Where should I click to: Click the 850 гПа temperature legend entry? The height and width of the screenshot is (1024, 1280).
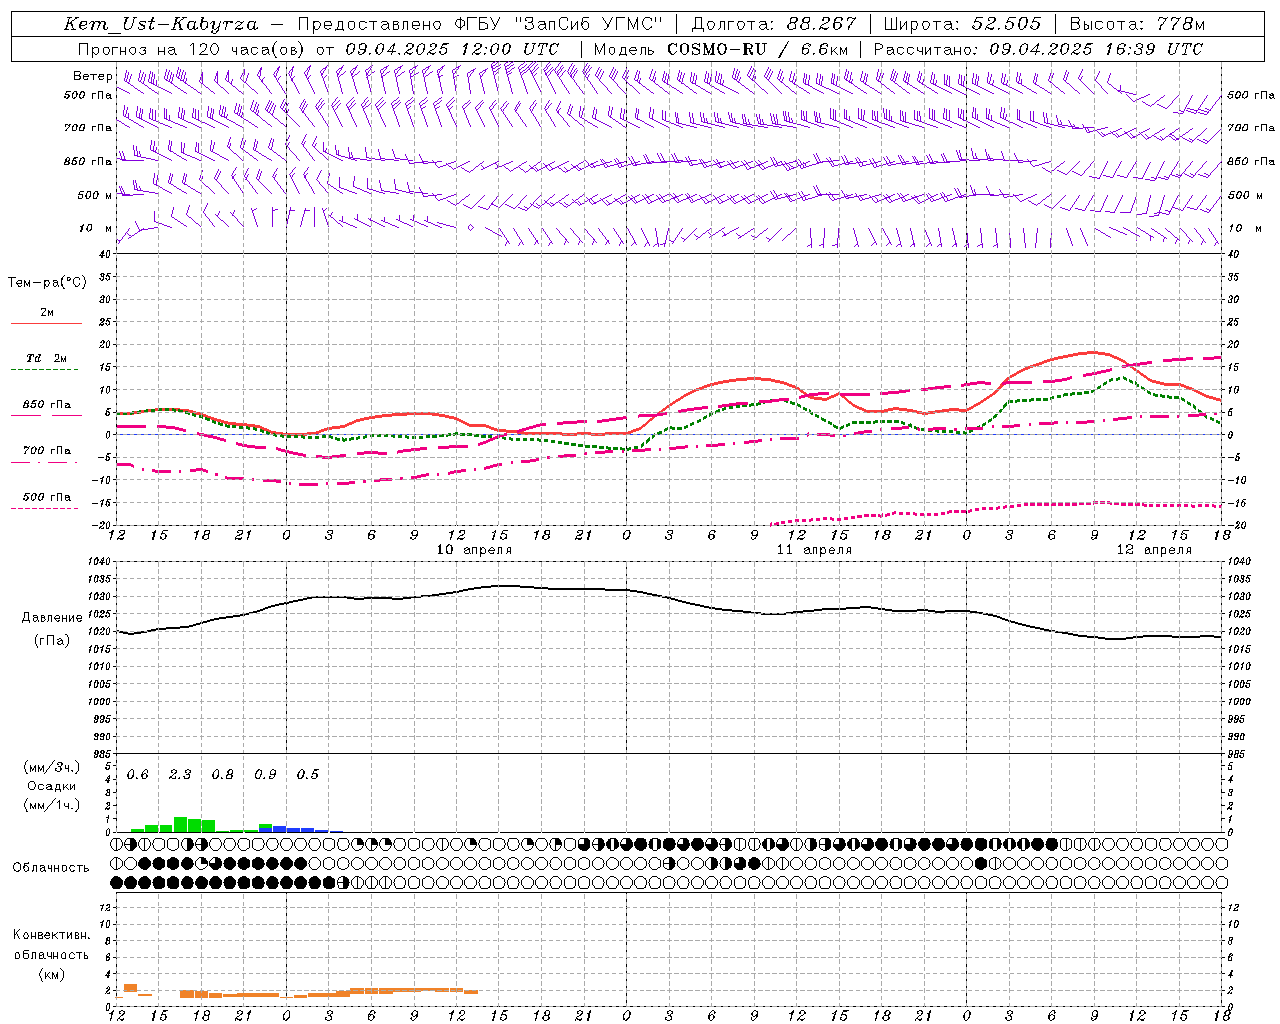click(47, 405)
